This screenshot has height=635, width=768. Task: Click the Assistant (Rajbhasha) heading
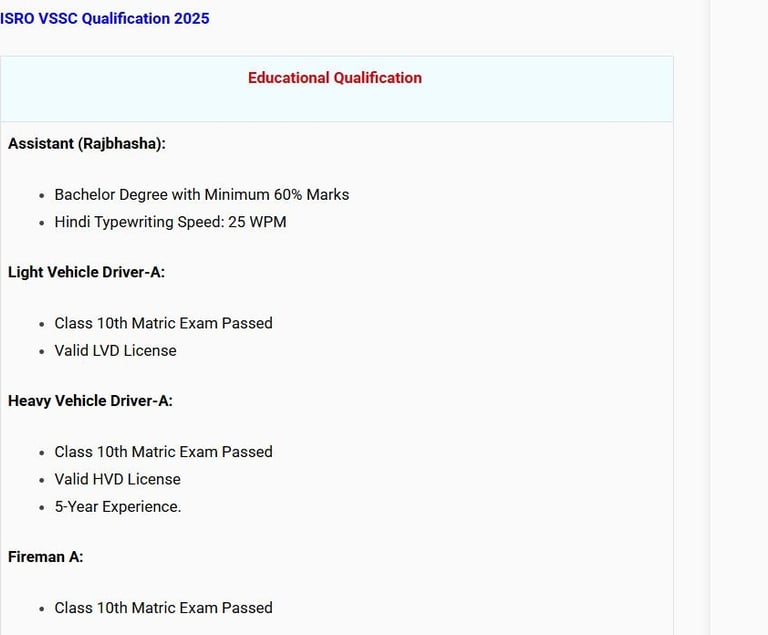point(87,144)
